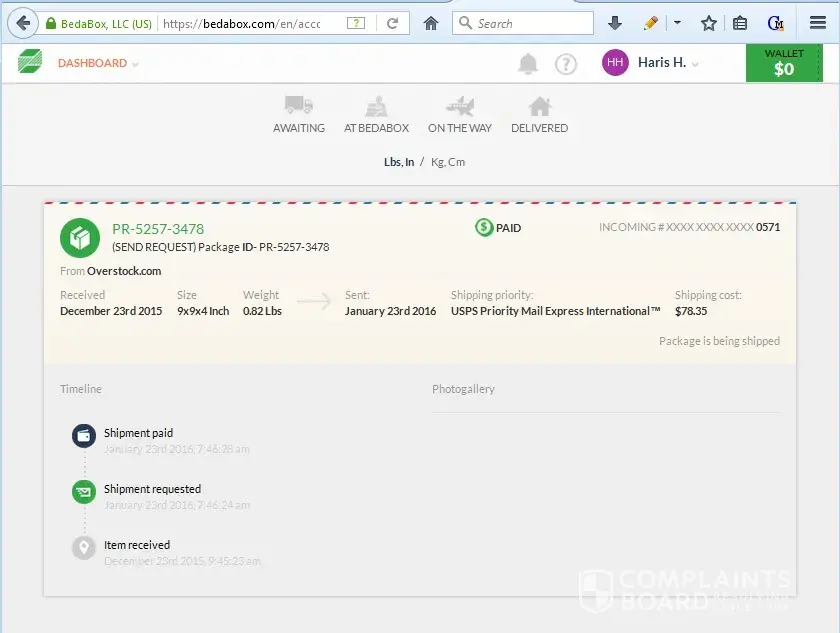The image size is (840, 633).
Task: Click 'Shipment requested' timeline label
Action: click(x=153, y=489)
